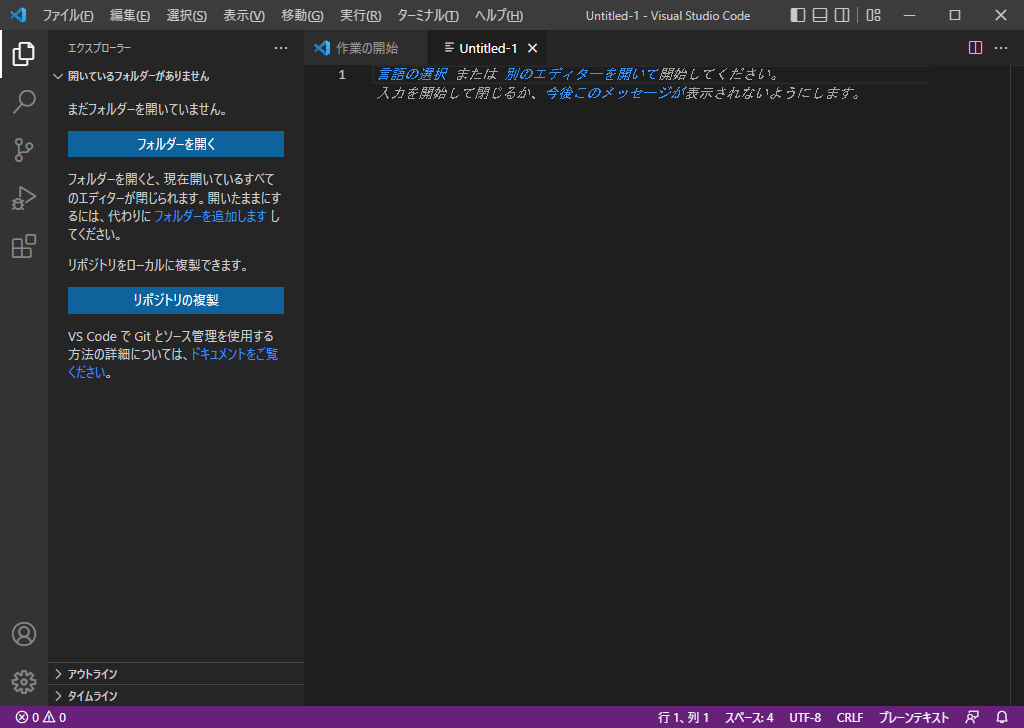Open the スペース: 4 indentation selector
This screenshot has height=728, width=1024.
[749, 717]
